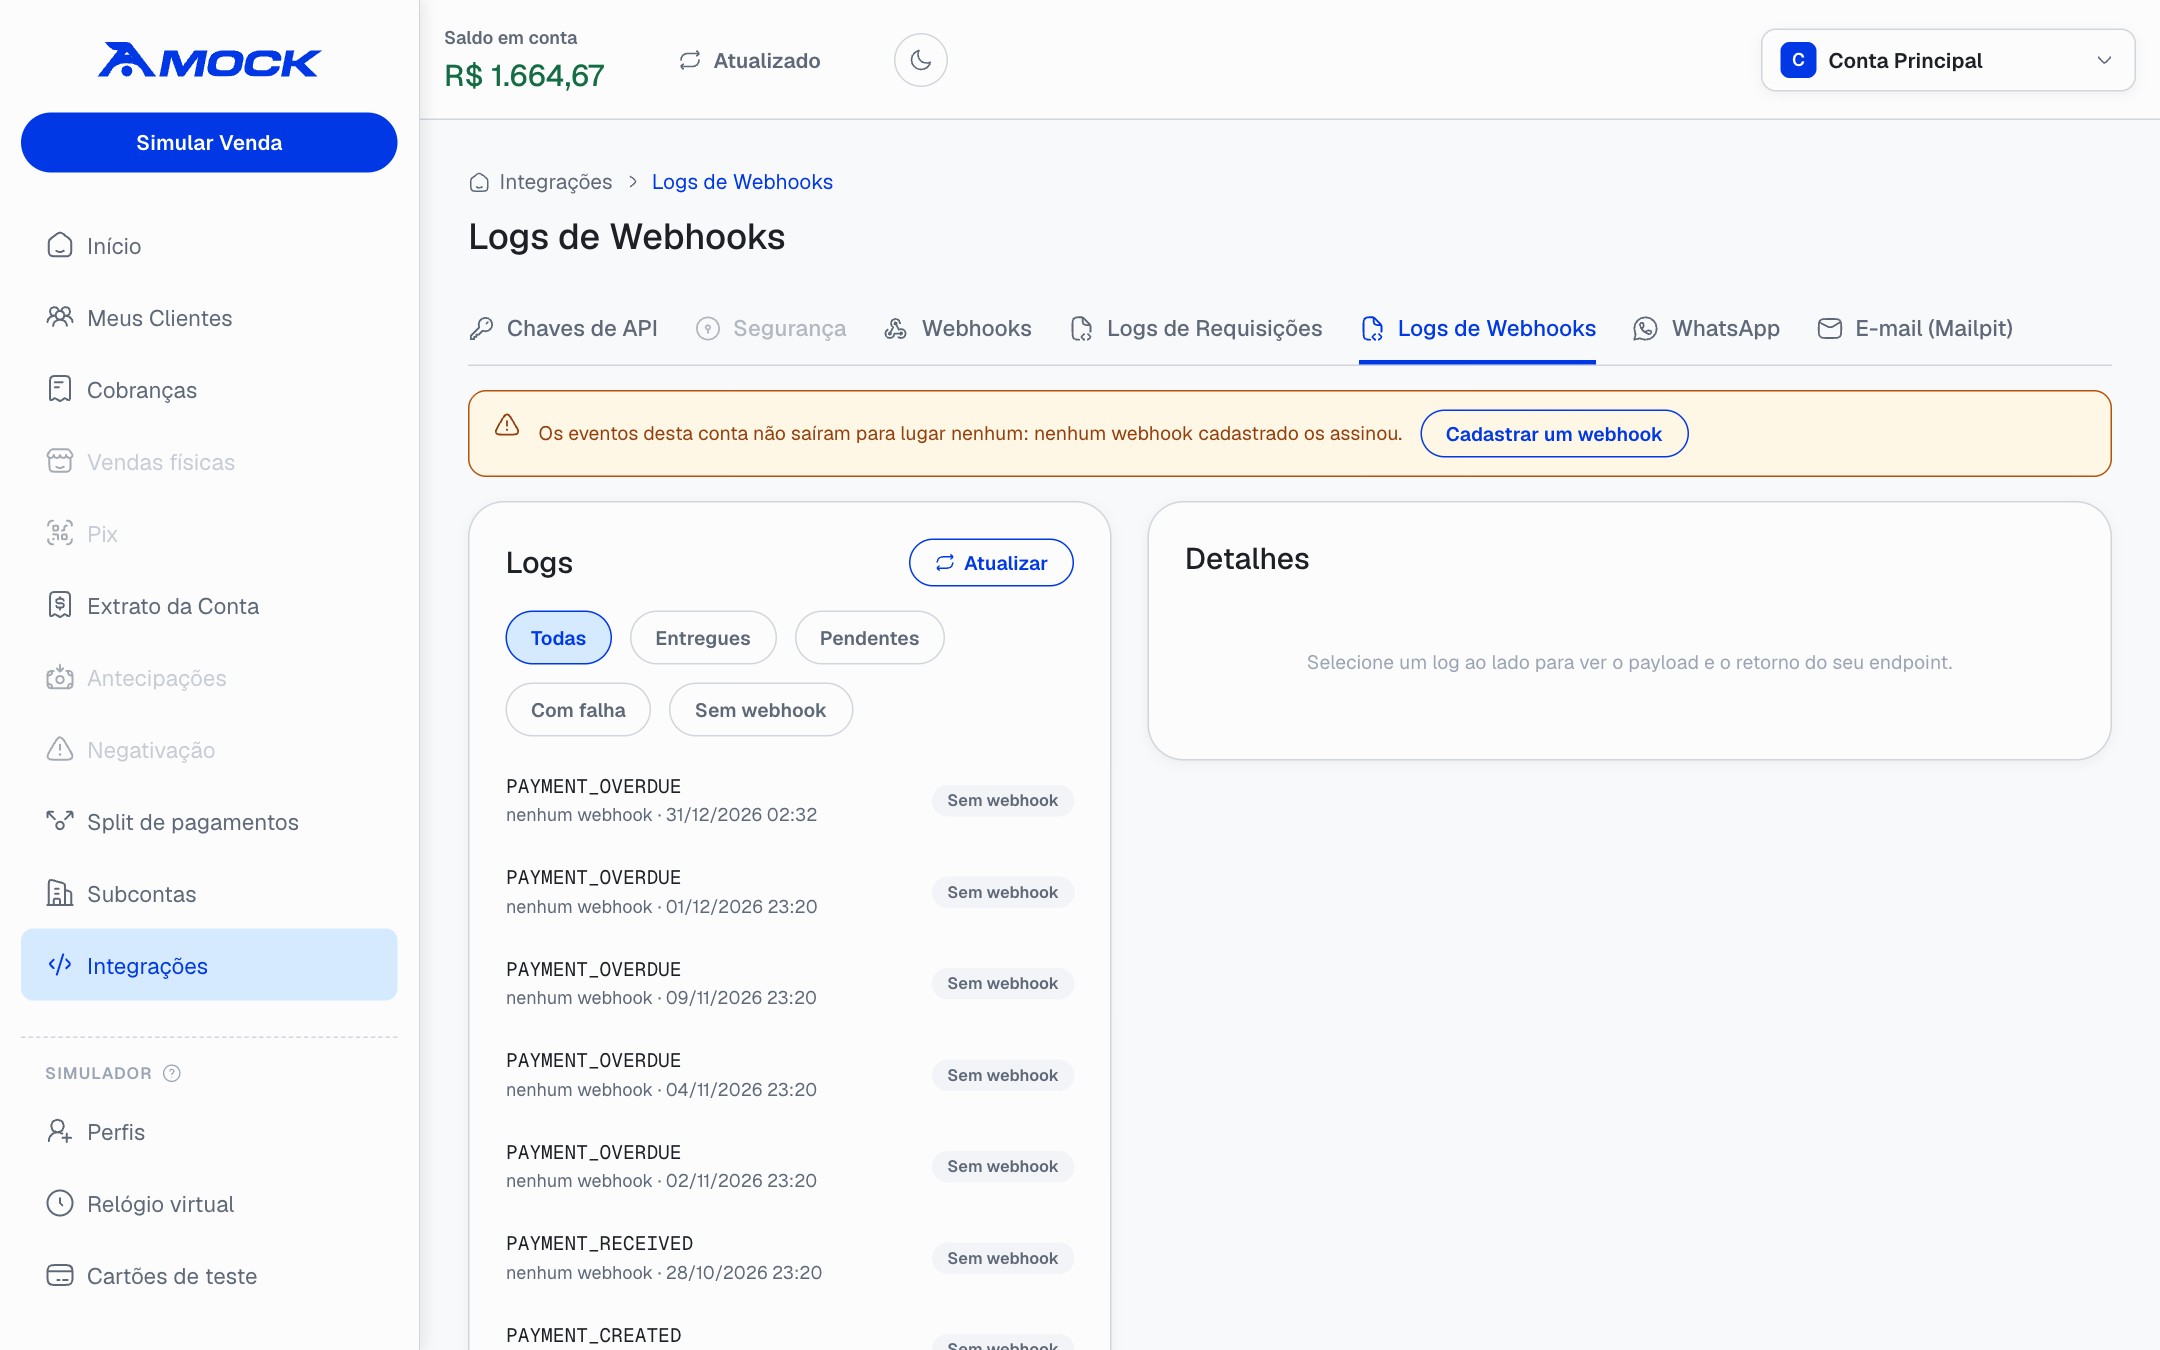Open PAYMENT_OVERDUE log dated 09/11/2026 23:20

coord(789,983)
